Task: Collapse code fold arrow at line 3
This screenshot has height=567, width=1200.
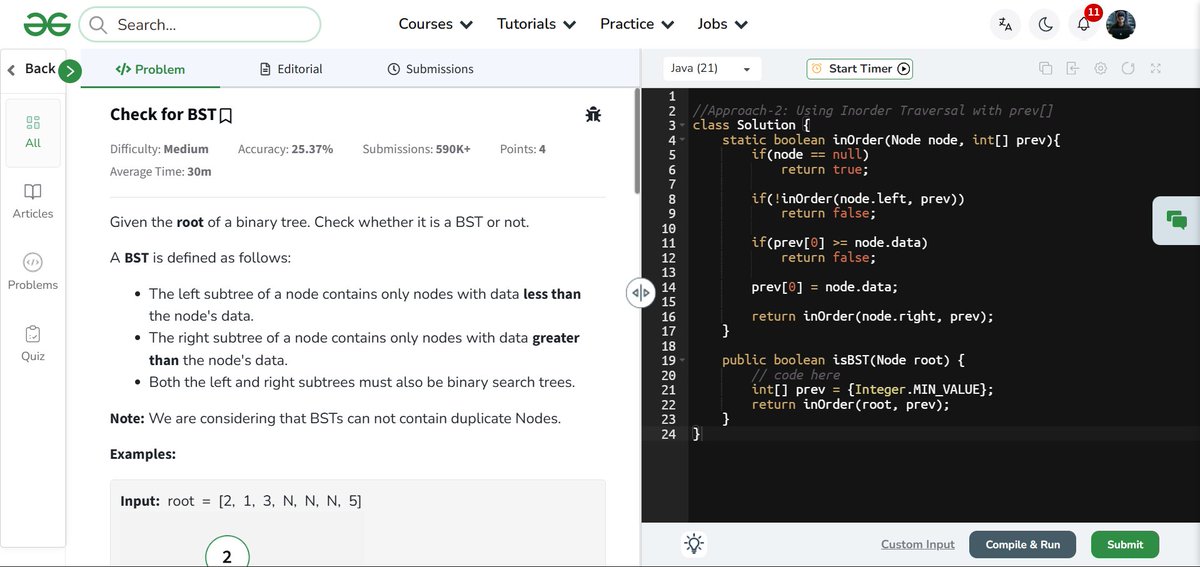Action: pyautogui.click(x=683, y=126)
